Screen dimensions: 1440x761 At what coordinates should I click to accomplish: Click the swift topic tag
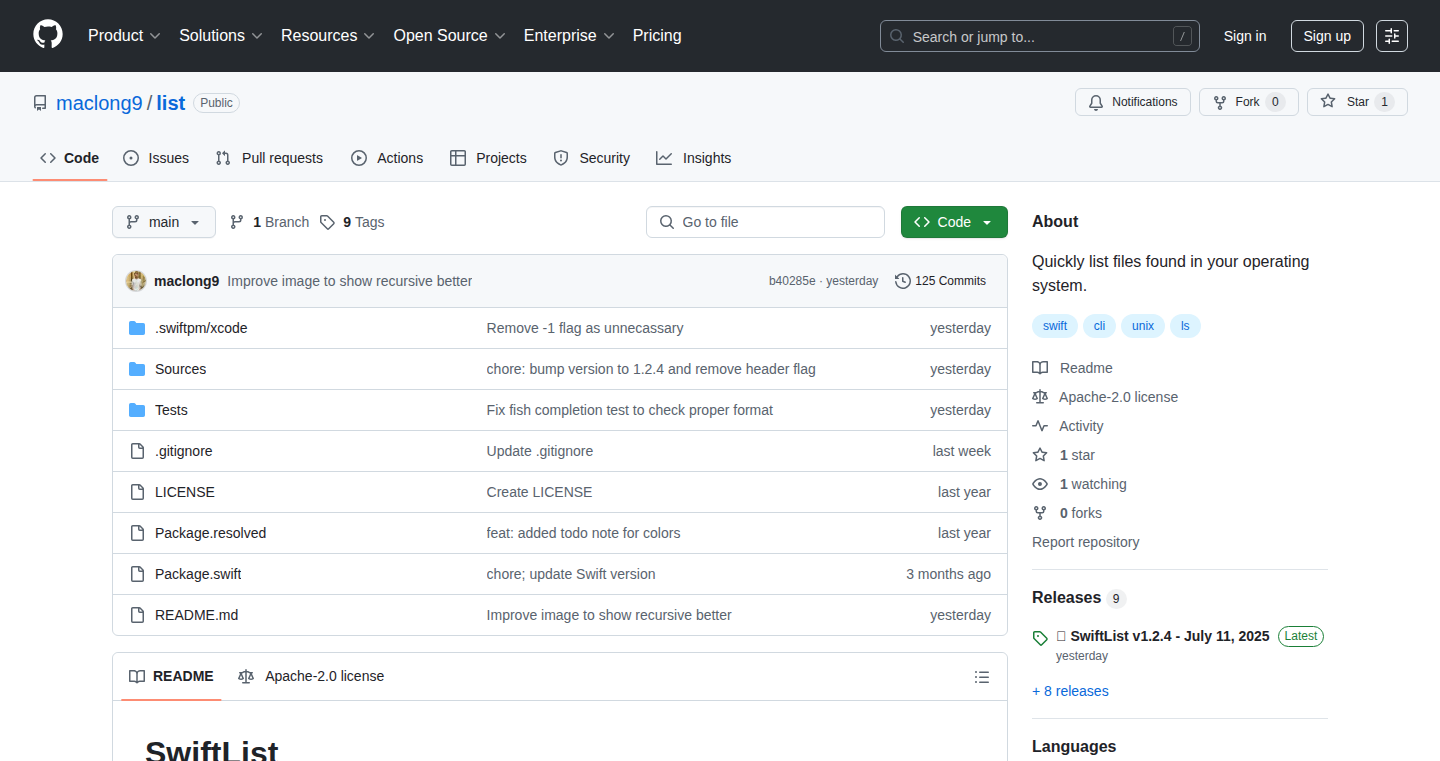click(x=1055, y=326)
